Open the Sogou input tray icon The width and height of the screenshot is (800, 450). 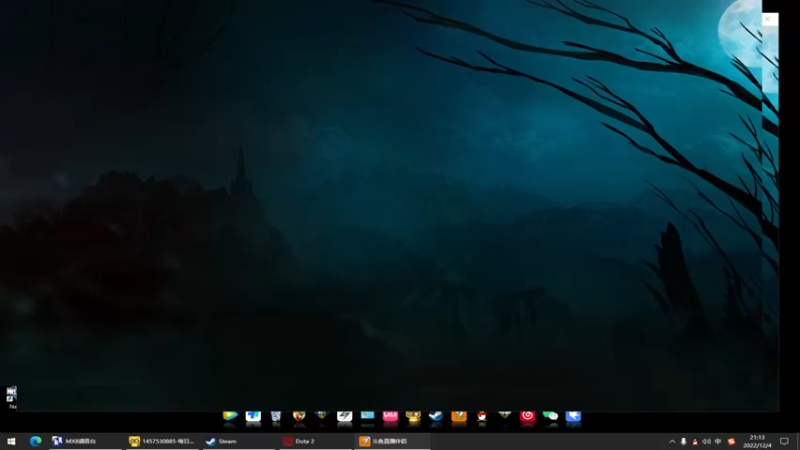click(x=731, y=441)
